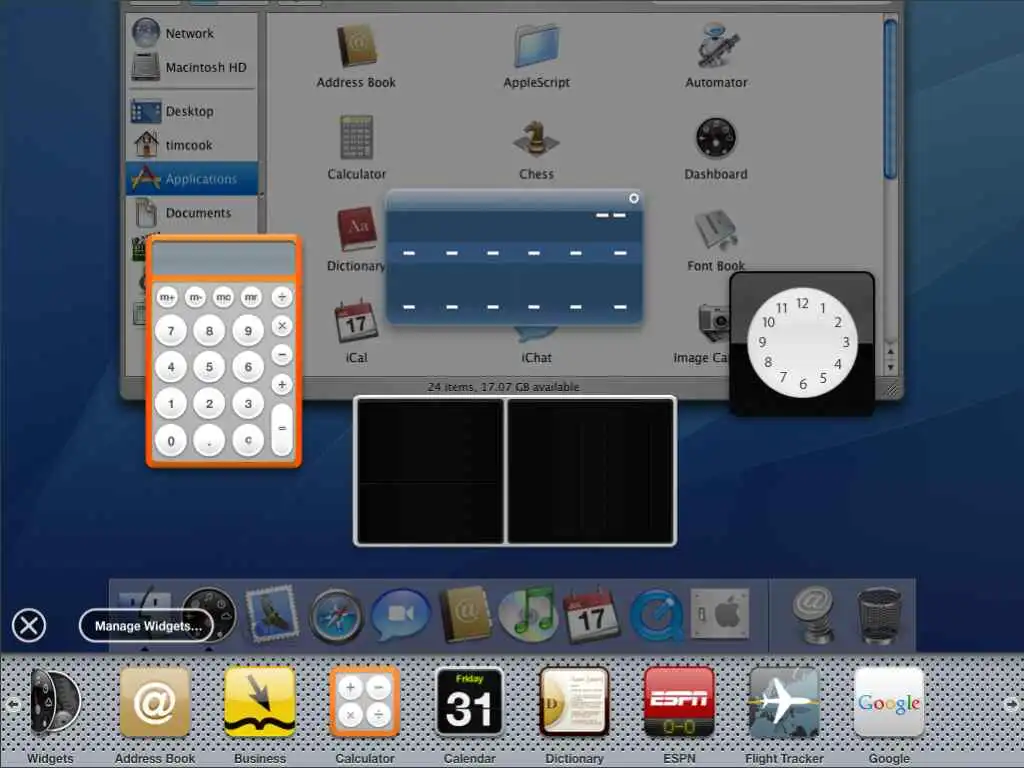Image resolution: width=1024 pixels, height=768 pixels.
Task: Add ESPN widget from widget bar
Action: 679,702
